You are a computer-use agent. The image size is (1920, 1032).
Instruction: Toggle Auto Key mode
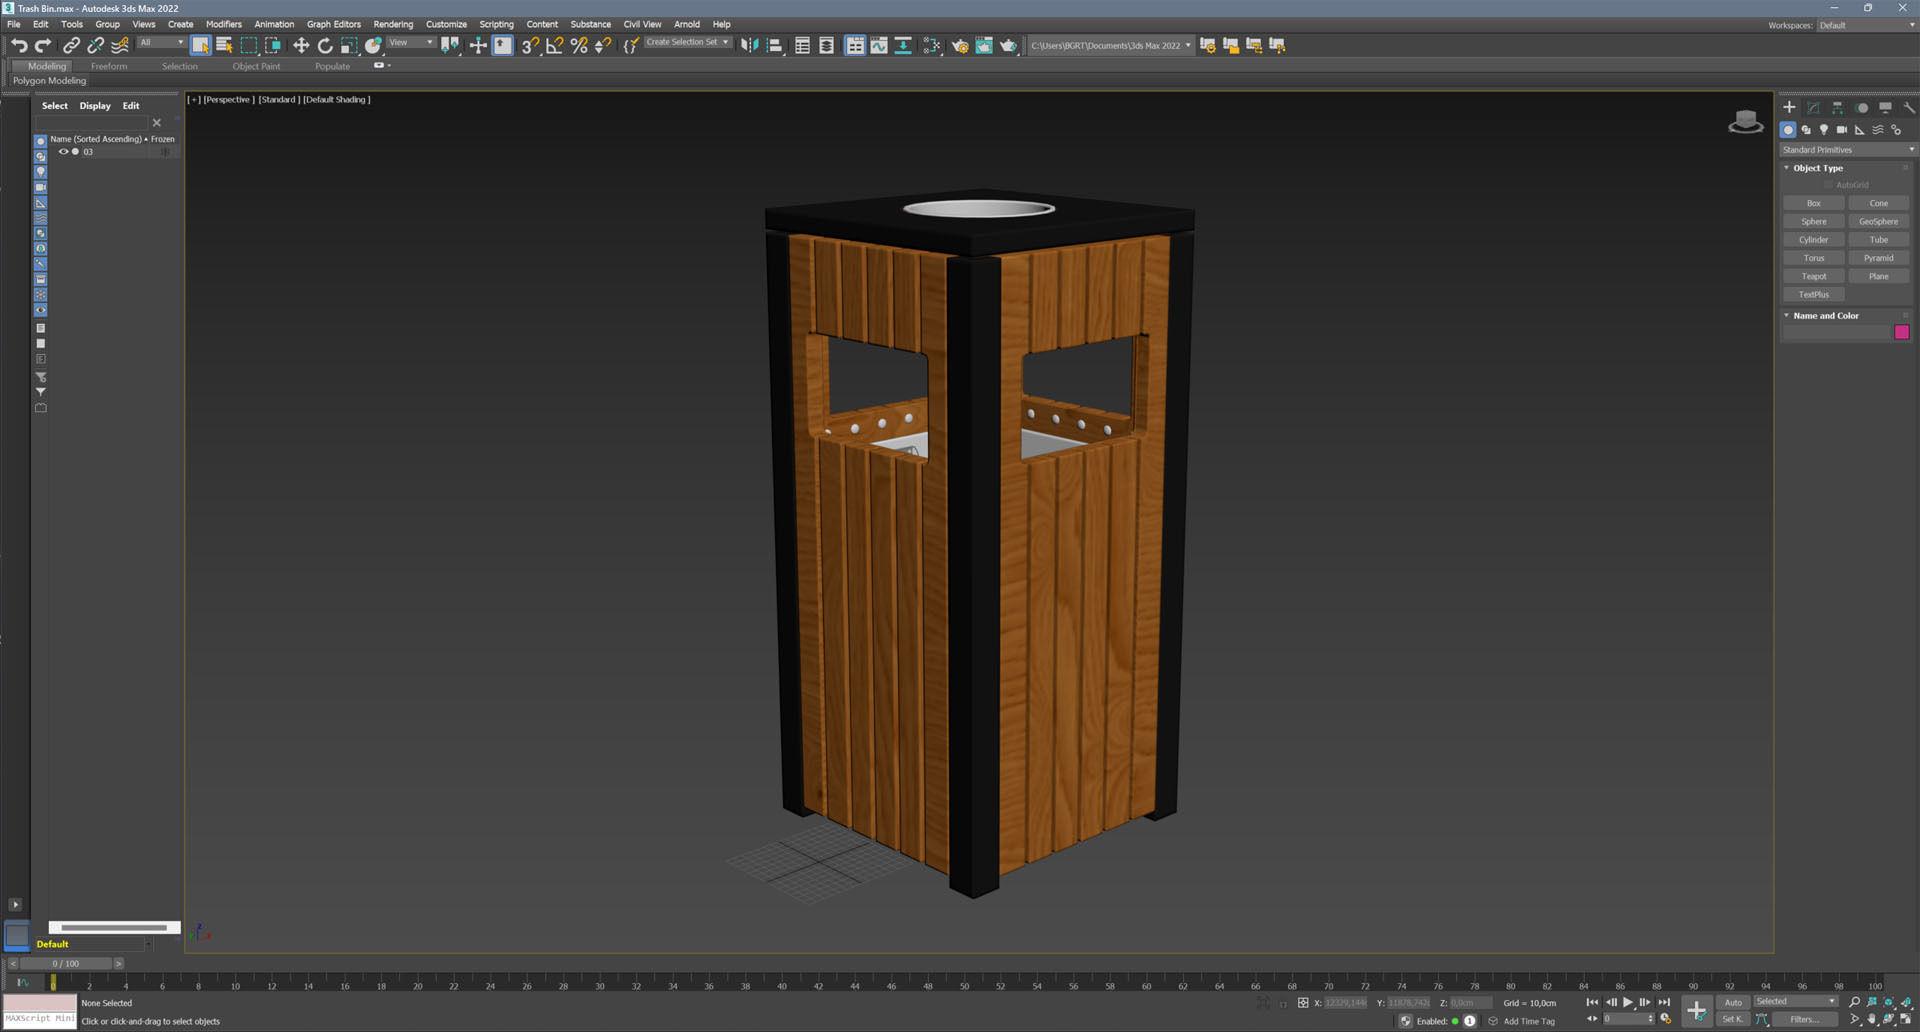click(x=1733, y=1002)
